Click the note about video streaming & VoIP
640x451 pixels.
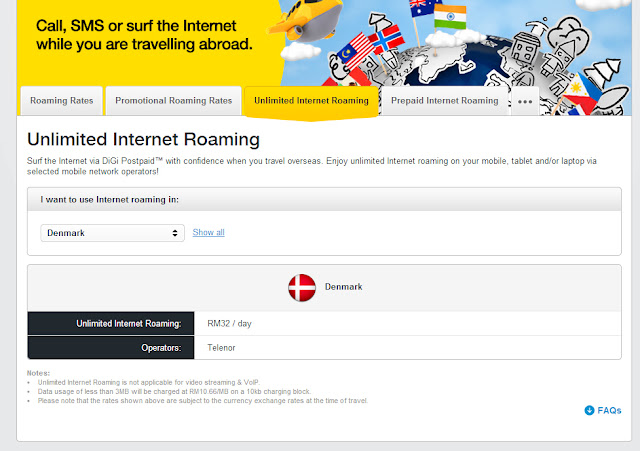[149, 382]
